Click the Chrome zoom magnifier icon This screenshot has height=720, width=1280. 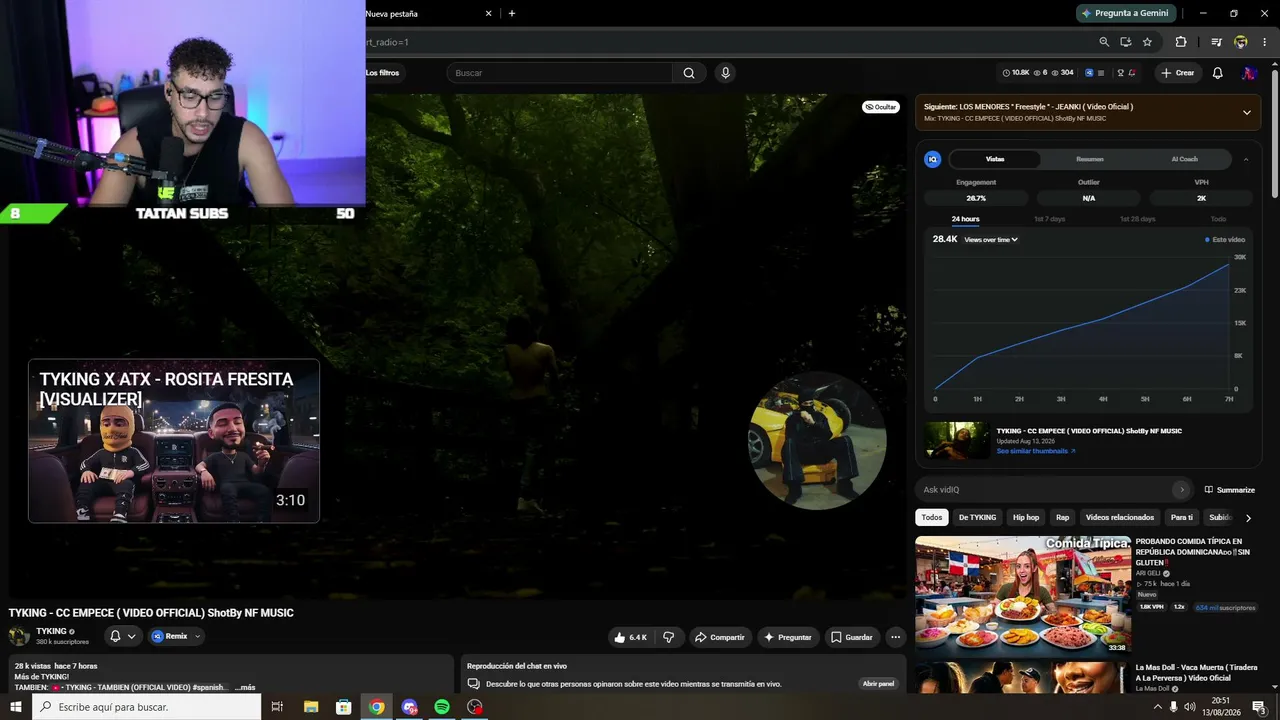tap(1104, 42)
